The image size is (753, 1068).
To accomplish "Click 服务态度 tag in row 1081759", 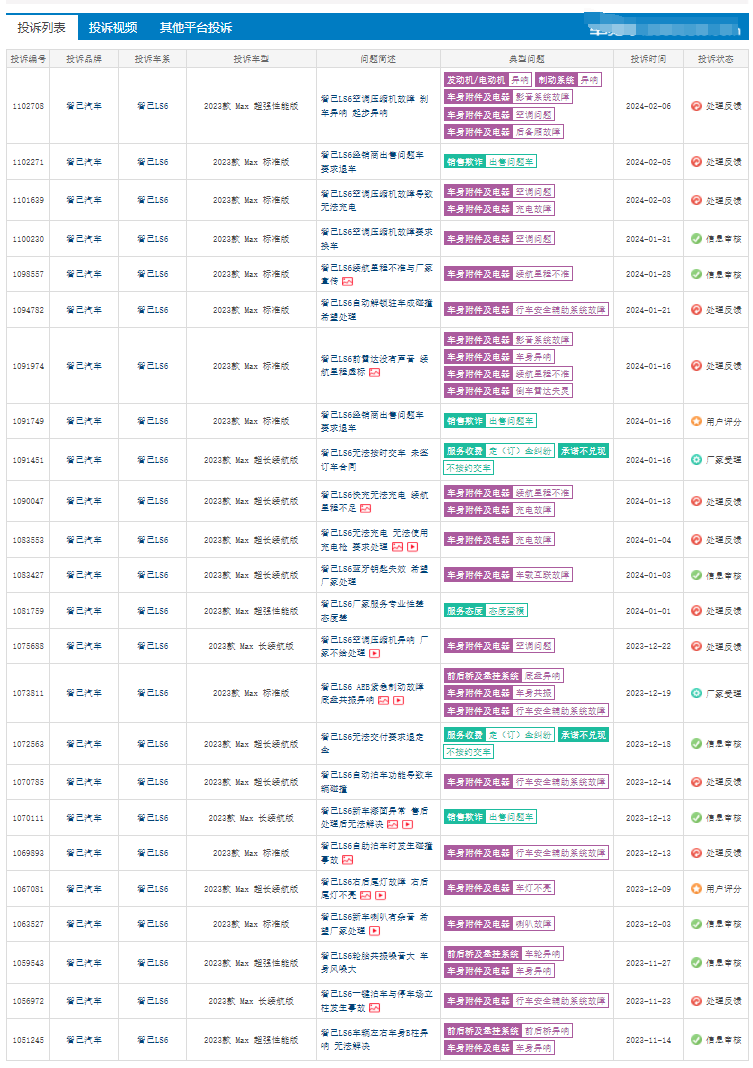I will coord(465,610).
